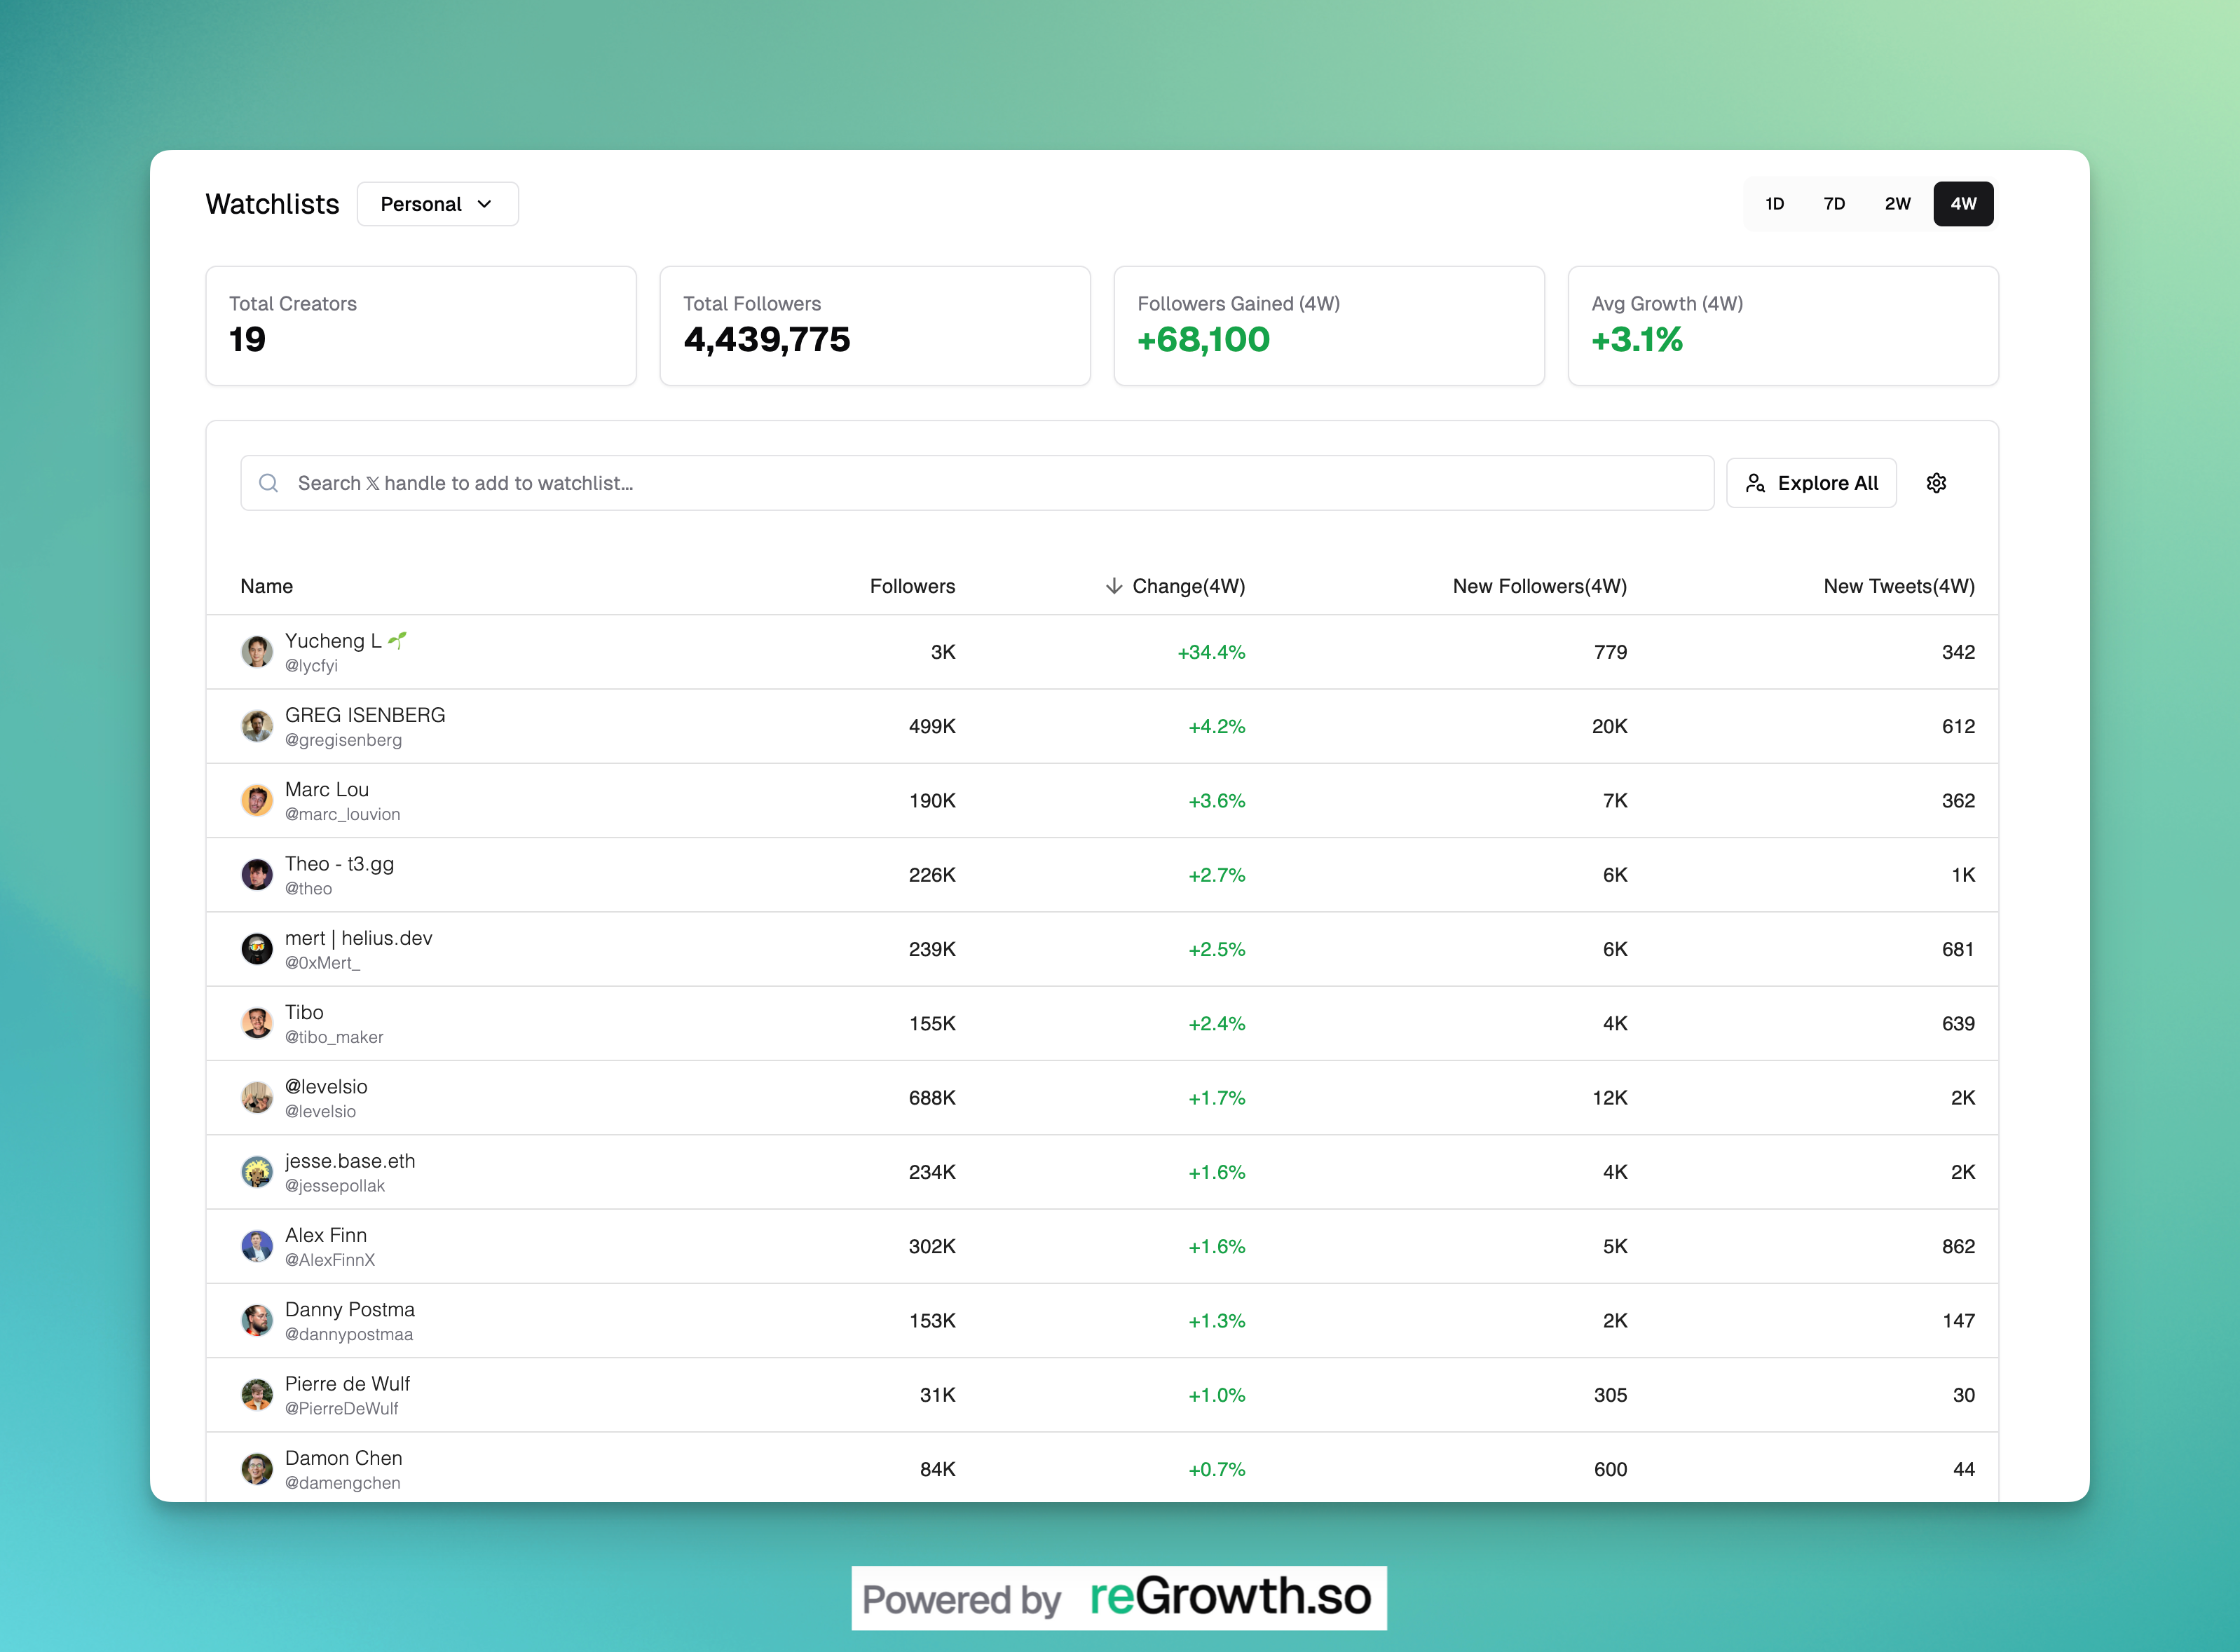The height and width of the screenshot is (1652, 2240).
Task: Open the watchlist settings gear icon
Action: (x=1936, y=483)
